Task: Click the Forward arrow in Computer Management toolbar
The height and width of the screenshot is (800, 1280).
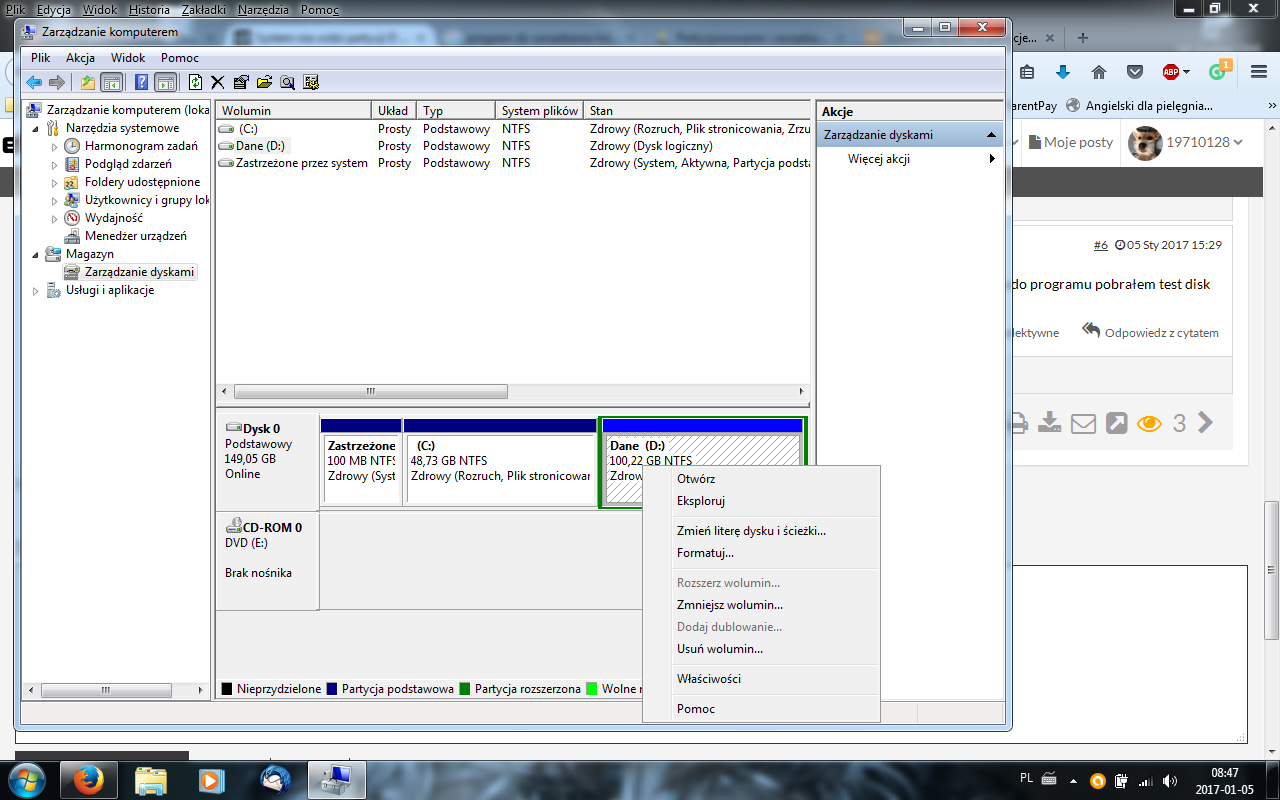Action: tap(57, 82)
